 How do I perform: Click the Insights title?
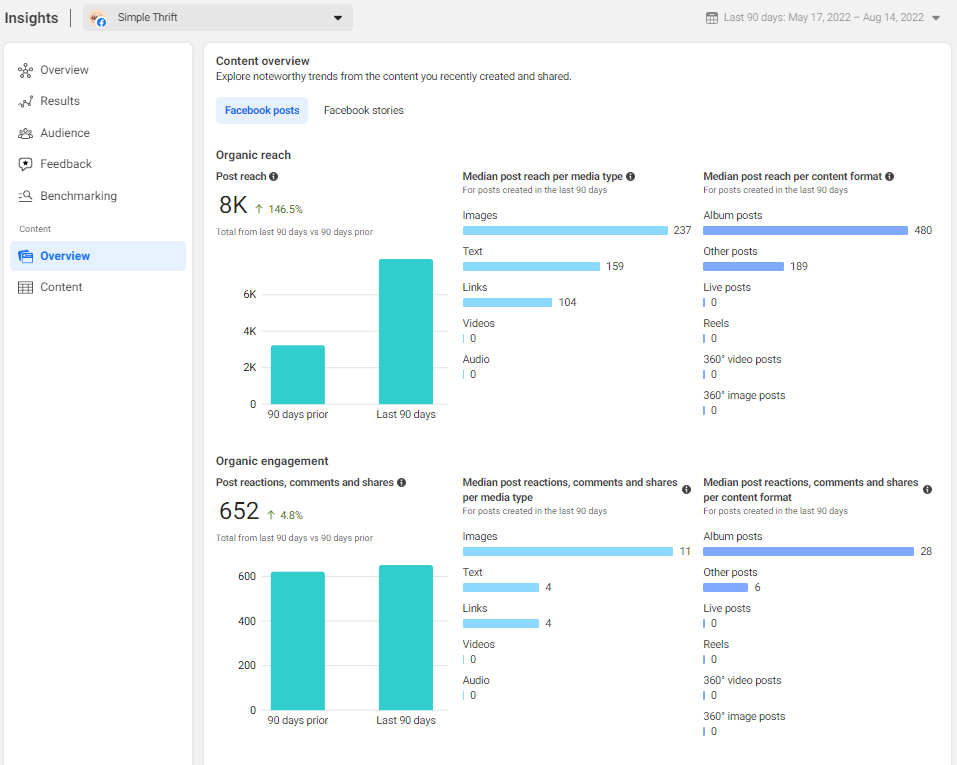31,18
